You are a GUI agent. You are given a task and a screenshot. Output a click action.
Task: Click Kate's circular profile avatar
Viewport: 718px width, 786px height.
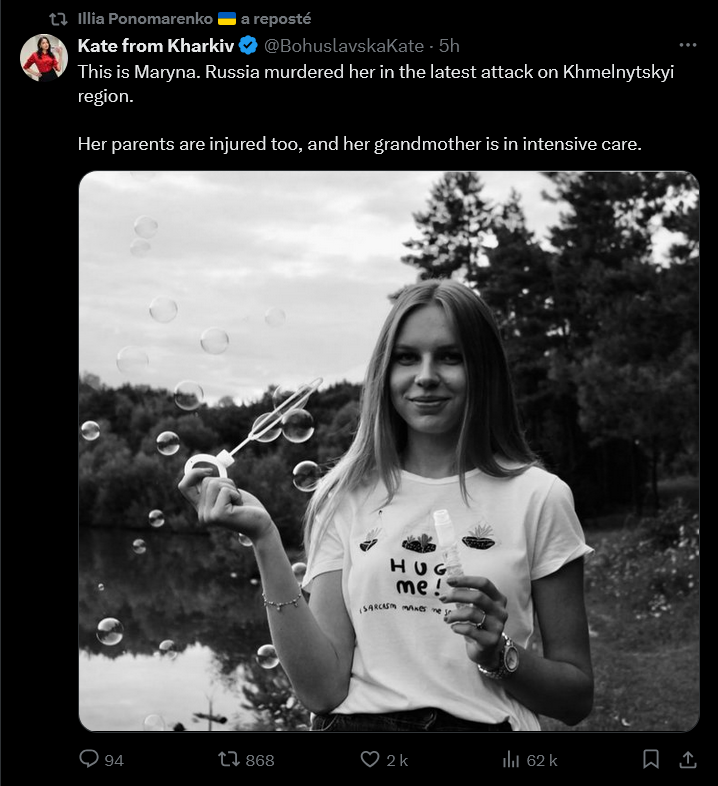(44, 58)
